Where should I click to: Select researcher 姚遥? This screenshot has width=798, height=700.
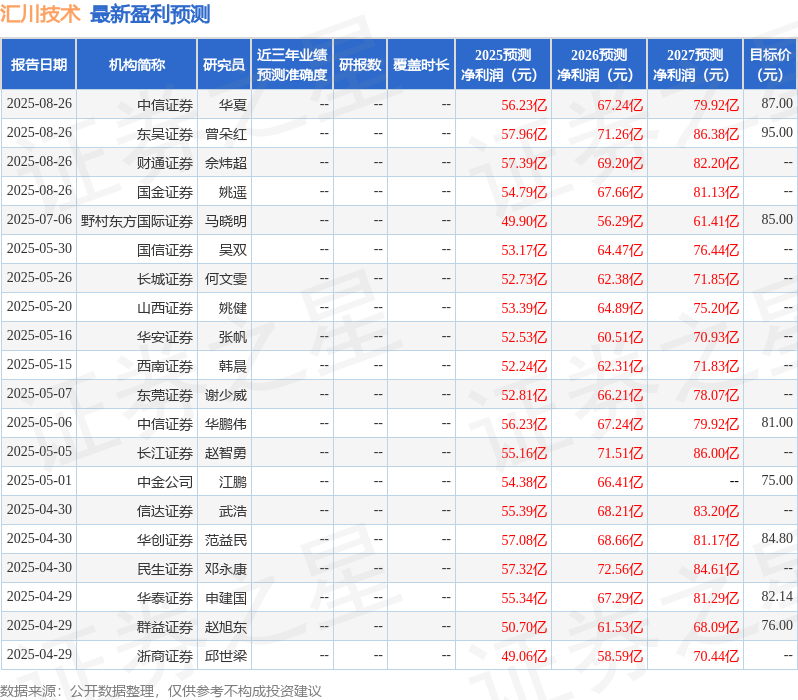(x=233, y=192)
